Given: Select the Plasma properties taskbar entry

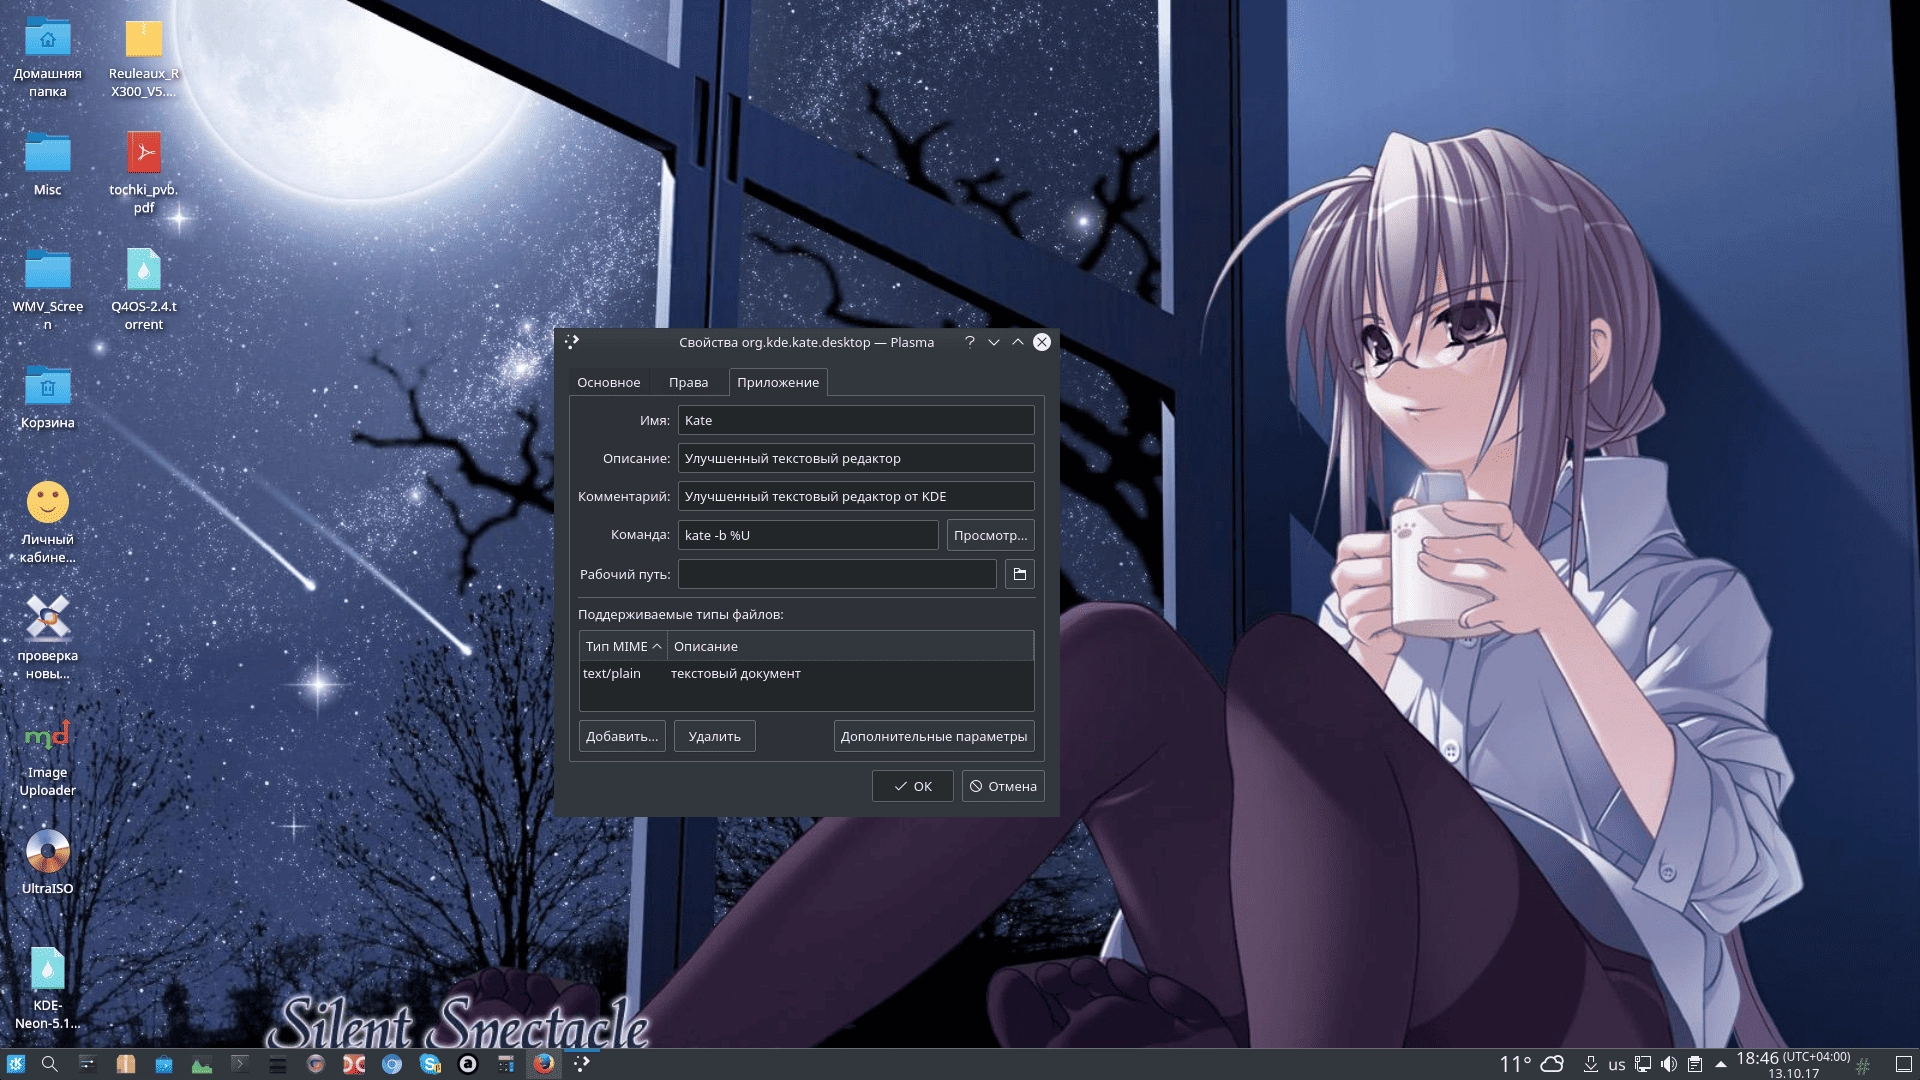Looking at the screenshot, I should click(x=582, y=1064).
